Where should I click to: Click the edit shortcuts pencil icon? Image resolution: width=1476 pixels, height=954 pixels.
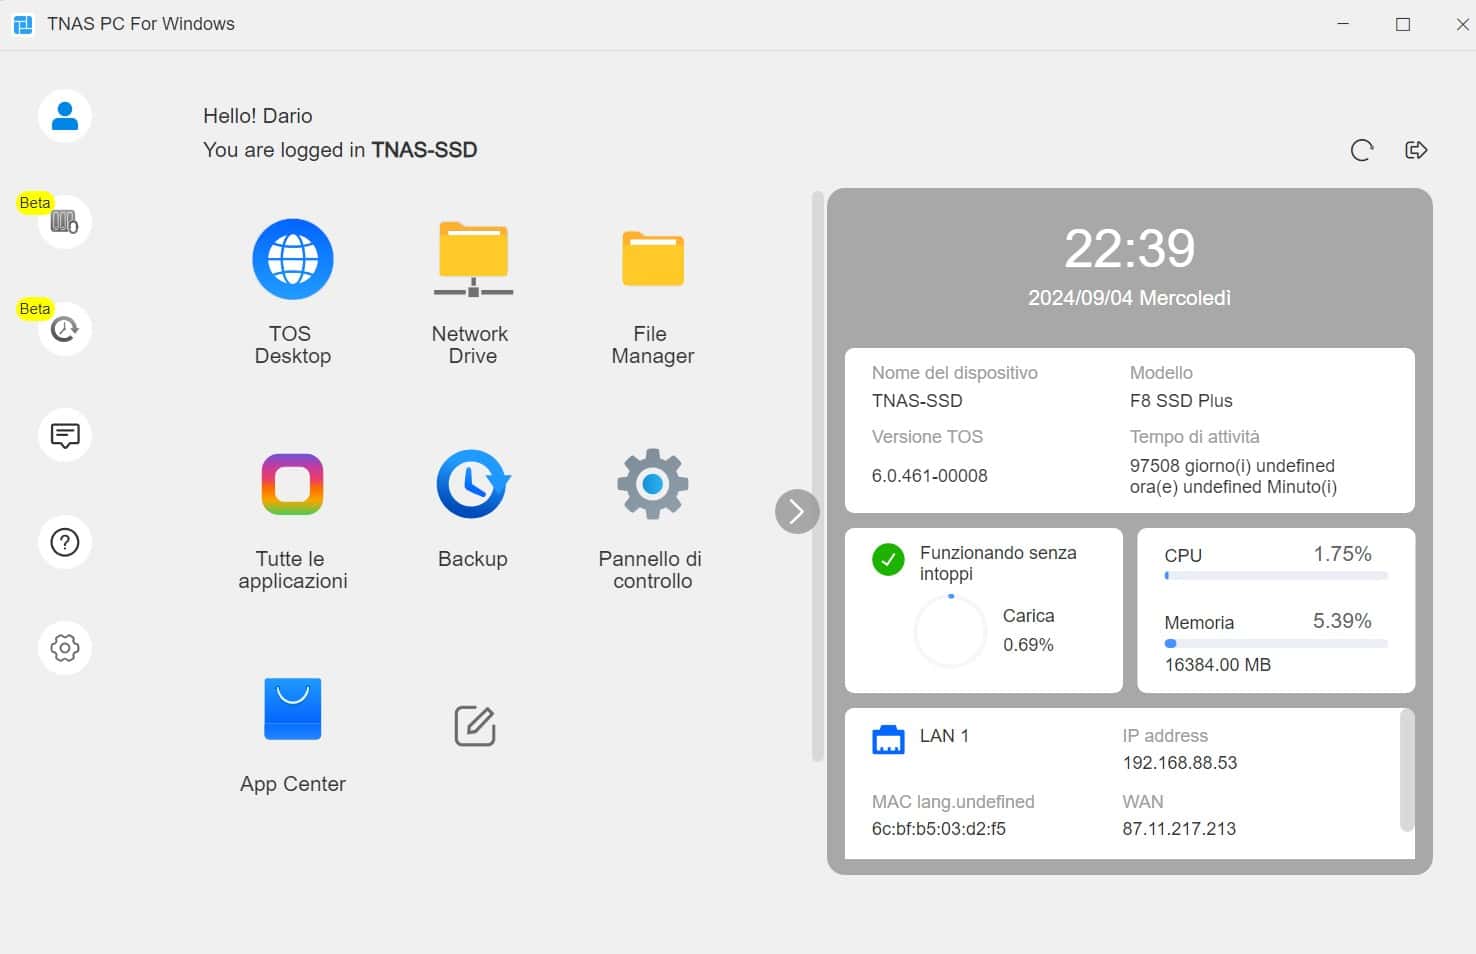(x=475, y=726)
